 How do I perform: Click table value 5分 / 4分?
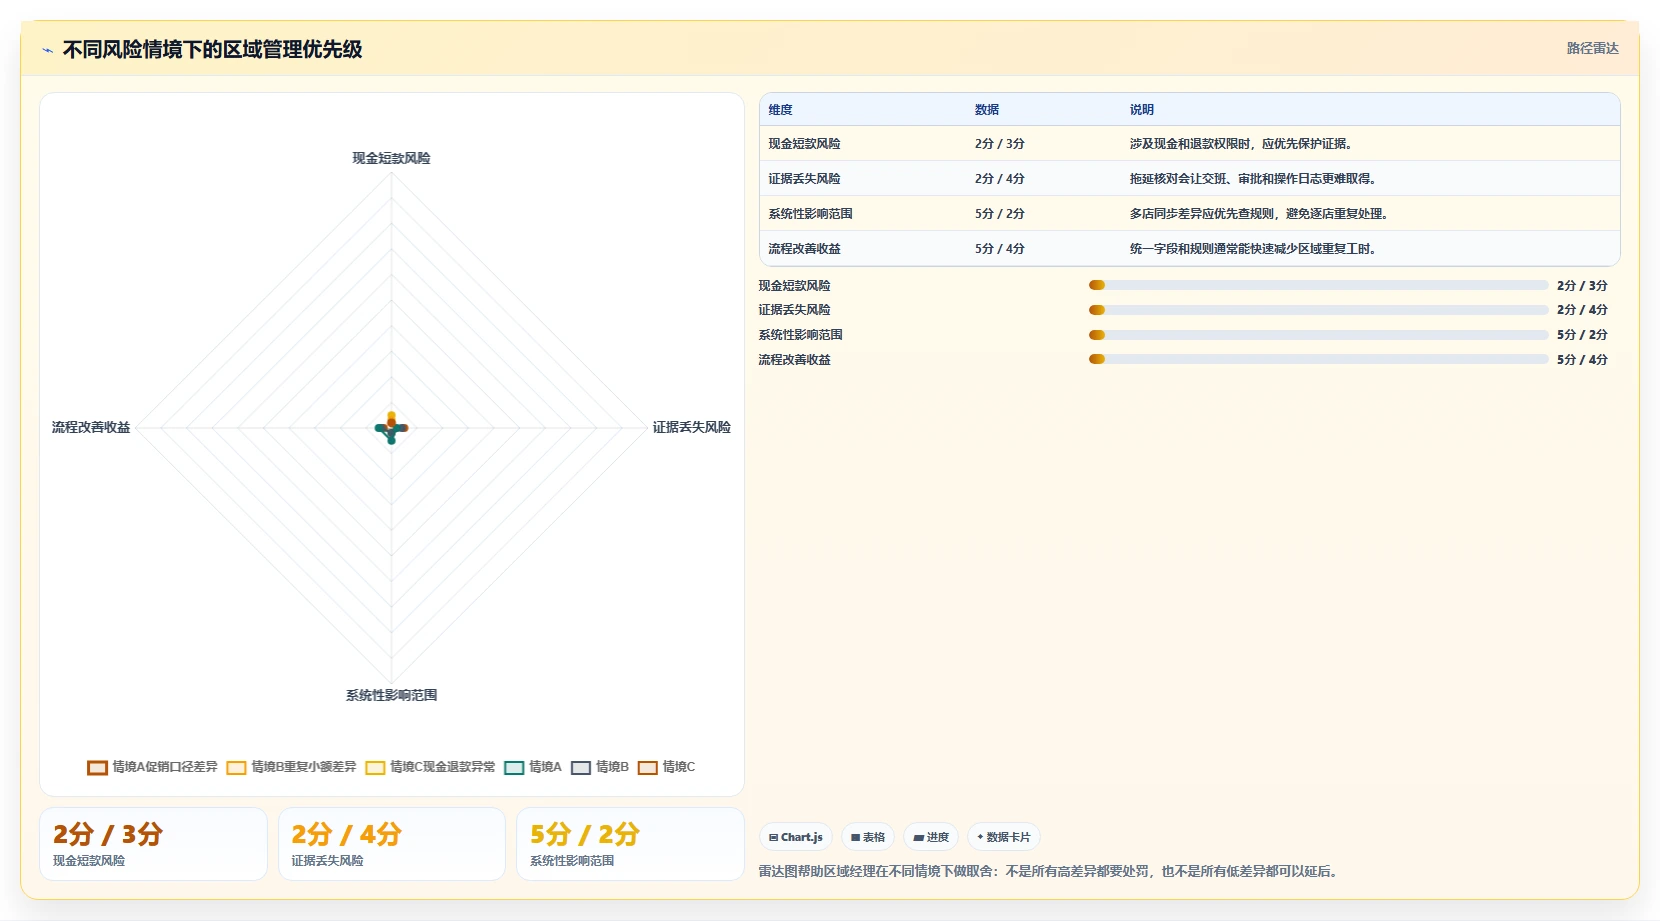(x=1000, y=249)
